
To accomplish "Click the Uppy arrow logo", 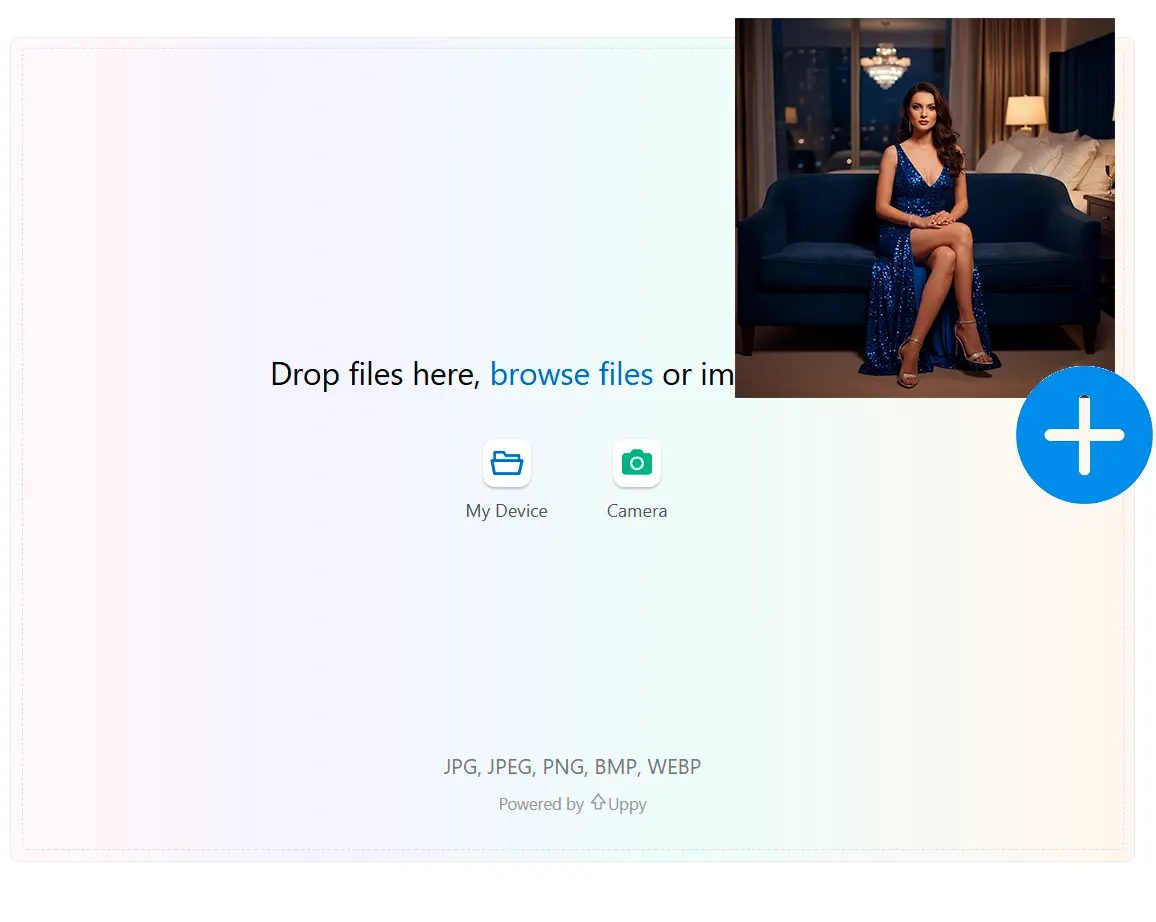I will click(598, 802).
